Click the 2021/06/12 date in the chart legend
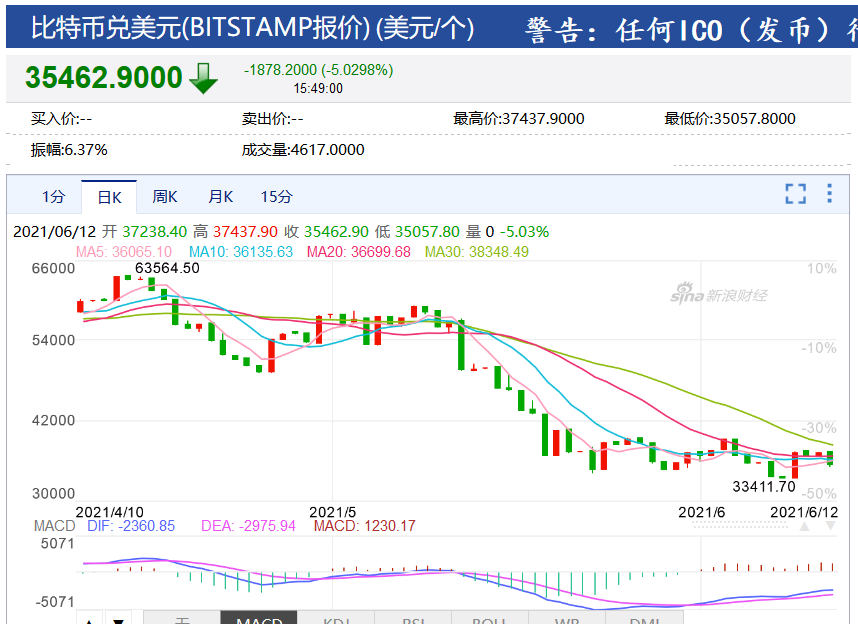The width and height of the screenshot is (858, 624). (x=55, y=232)
